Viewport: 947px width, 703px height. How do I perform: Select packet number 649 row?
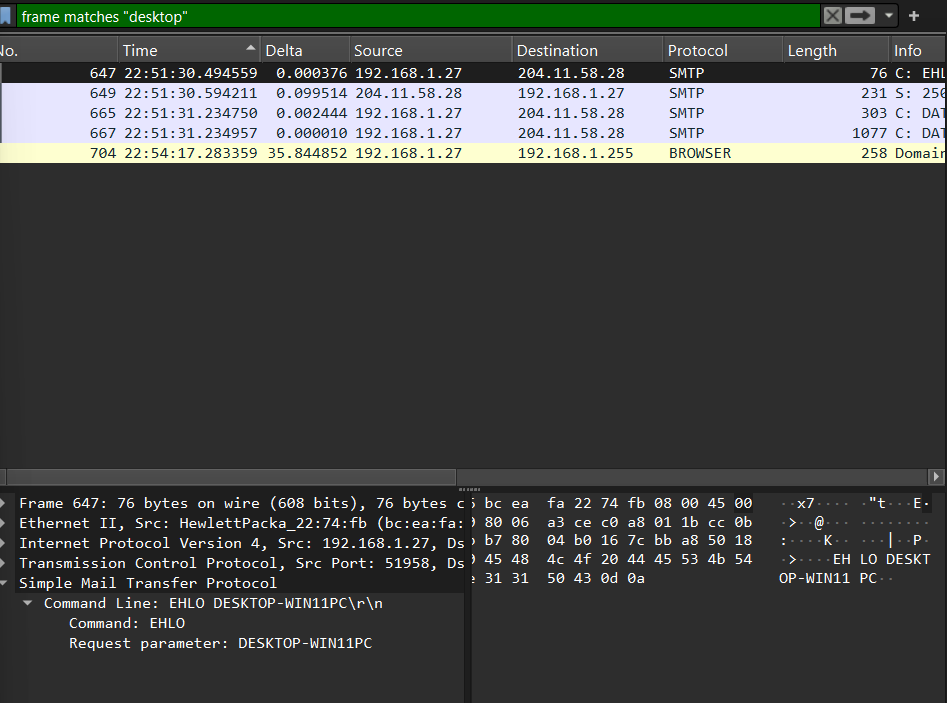(474, 93)
